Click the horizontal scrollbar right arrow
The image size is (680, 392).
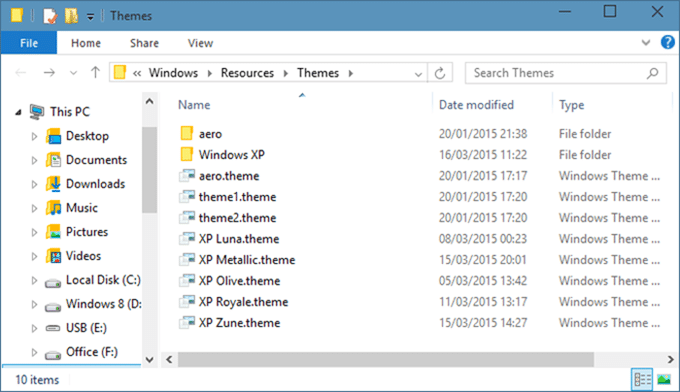pyautogui.click(x=670, y=359)
